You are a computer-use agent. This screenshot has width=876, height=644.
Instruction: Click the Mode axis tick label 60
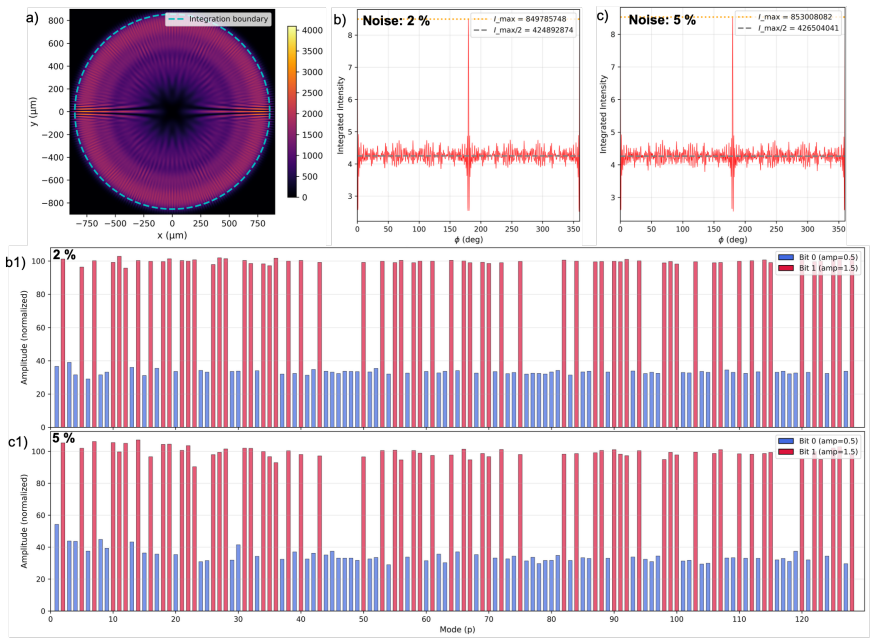(x=426, y=619)
